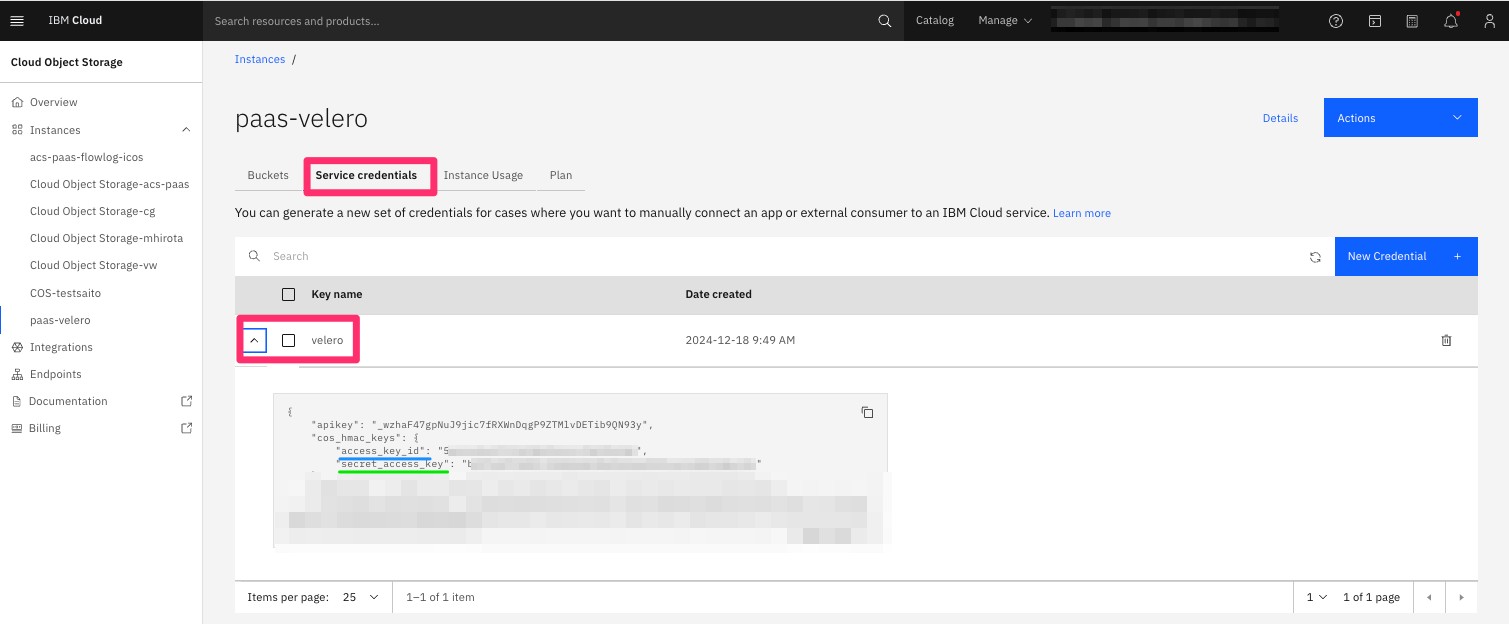Click the velero key name text
Screen dimensions: 1509x624
click(x=327, y=340)
